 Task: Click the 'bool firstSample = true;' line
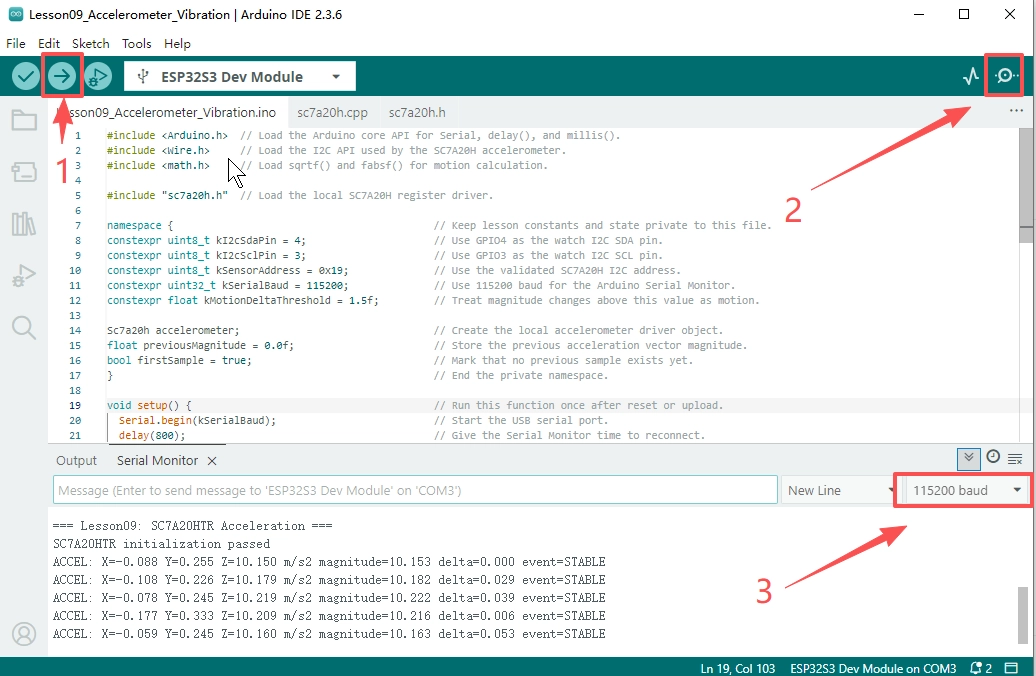(179, 361)
